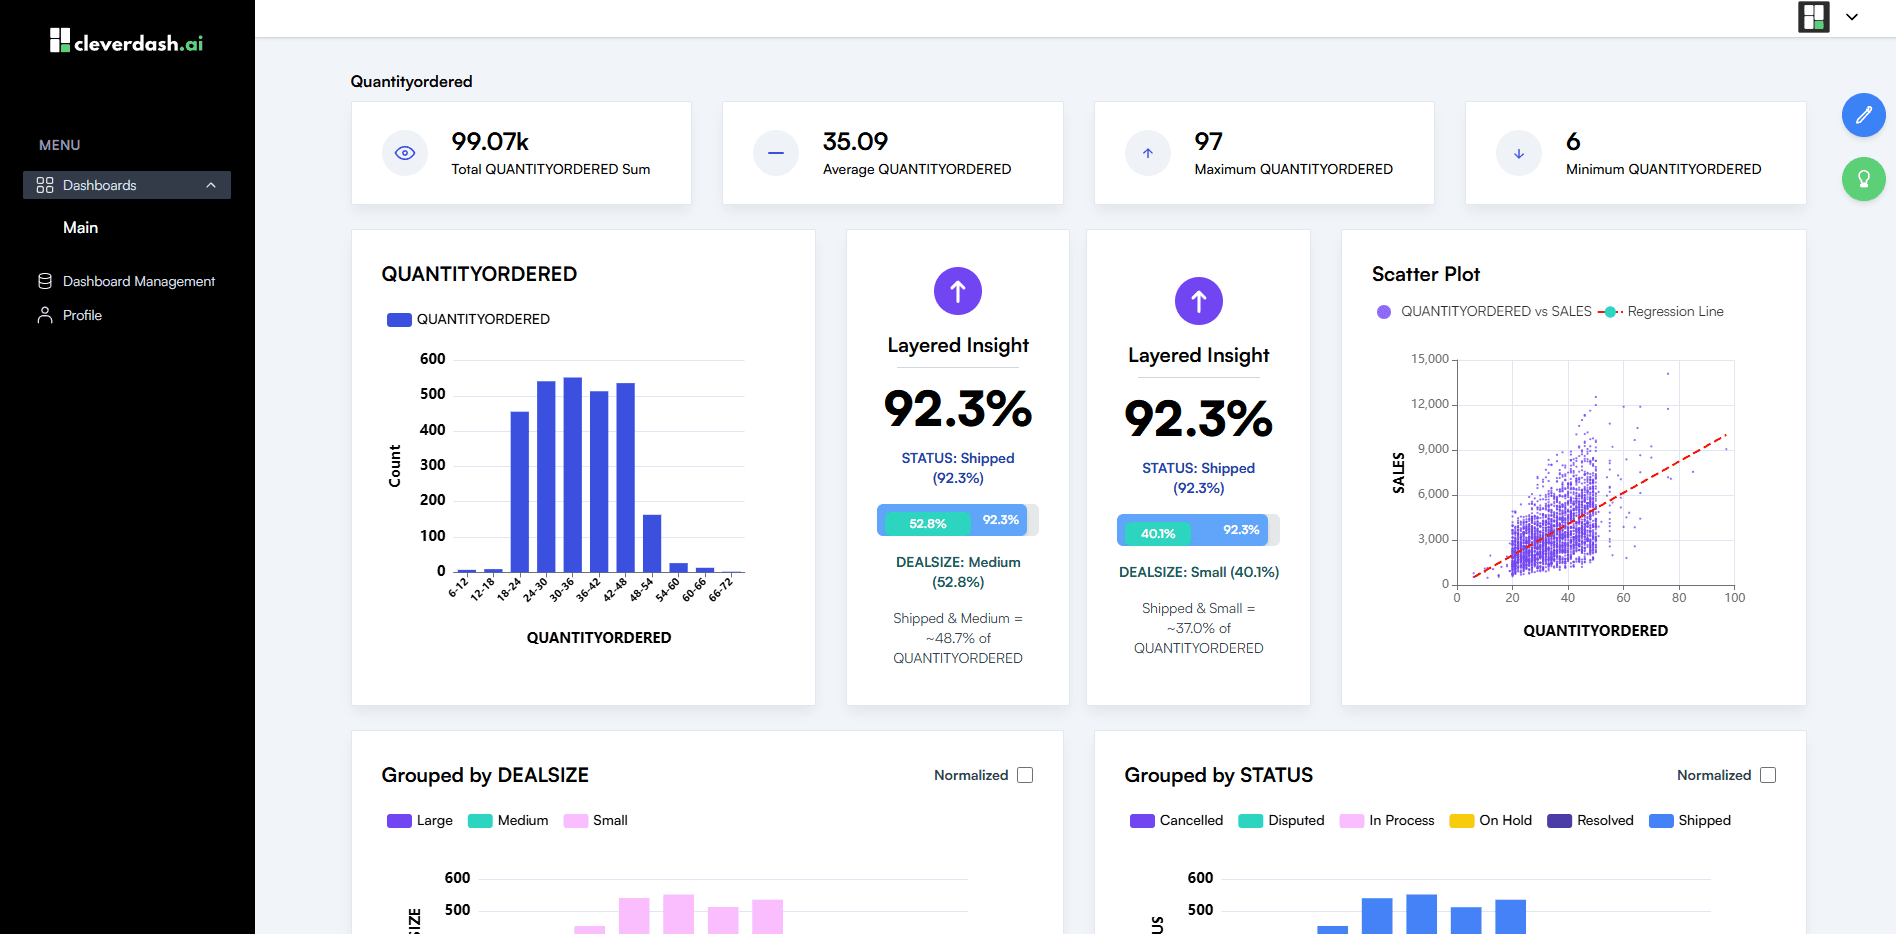Click the purple arrow icon above Medium insight

958,291
